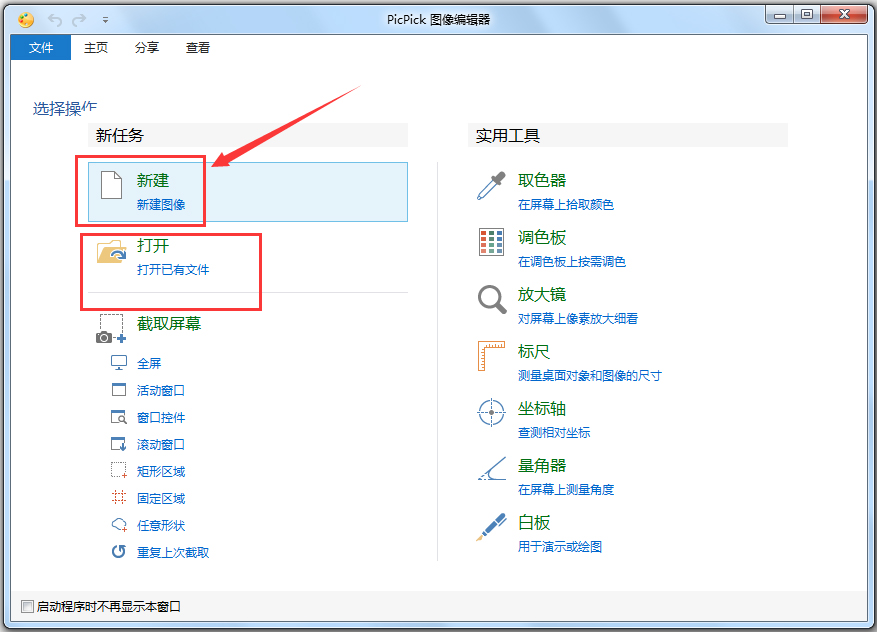Screen dimensions: 877x632
Task: Click the camera icon beside 截取屏幕
Action: pyautogui.click(x=111, y=329)
